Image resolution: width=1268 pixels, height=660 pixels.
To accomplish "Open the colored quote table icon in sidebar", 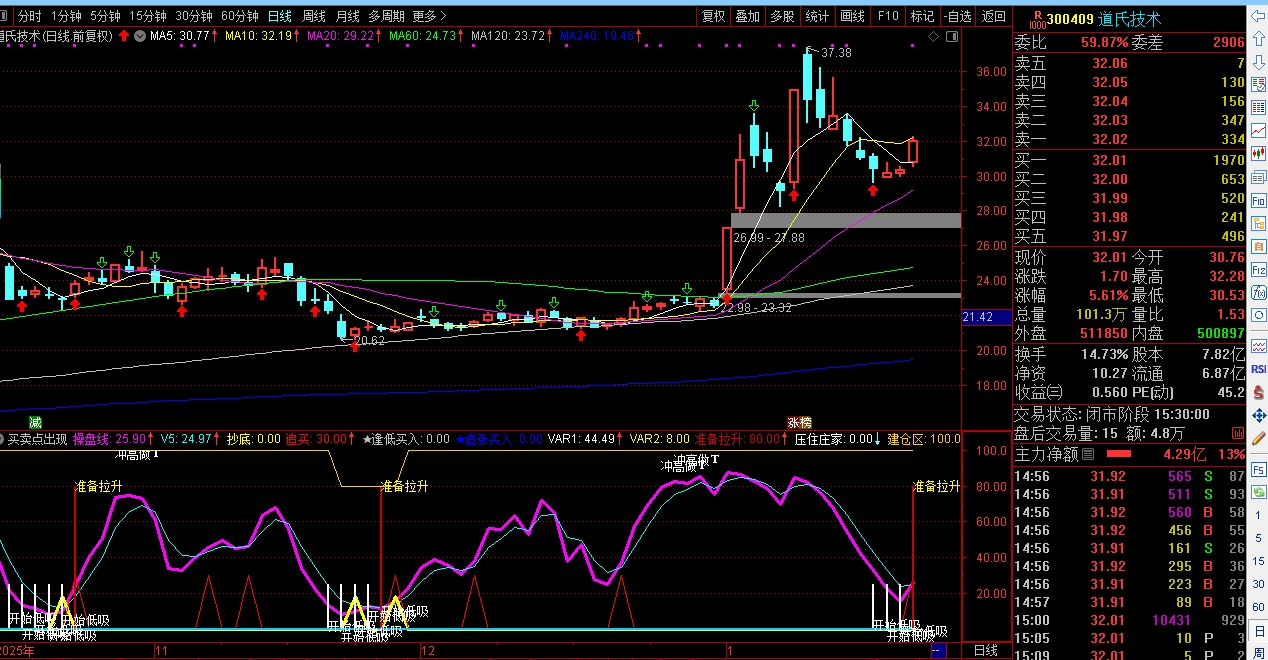I will pyautogui.click(x=1258, y=109).
